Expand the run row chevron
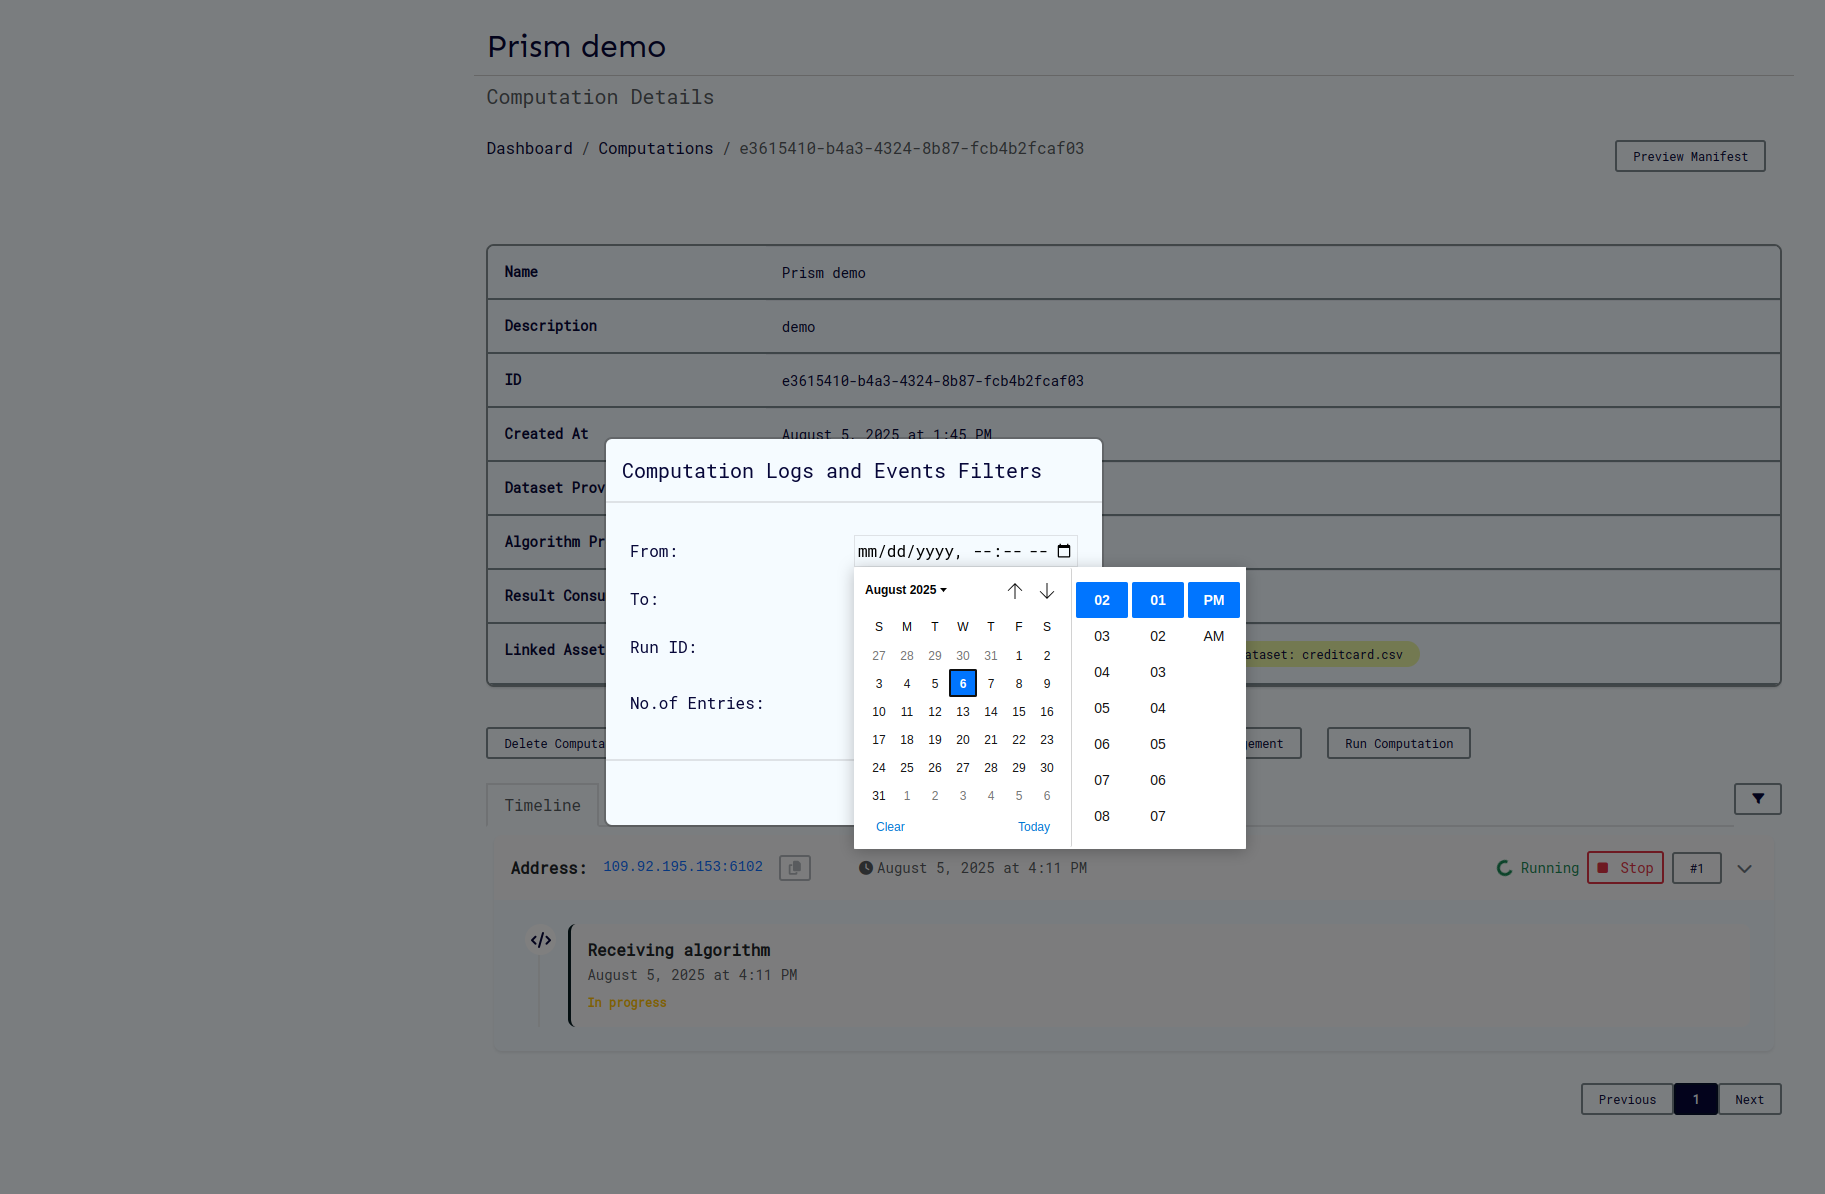Image resolution: width=1825 pixels, height=1194 pixels. coord(1745,869)
